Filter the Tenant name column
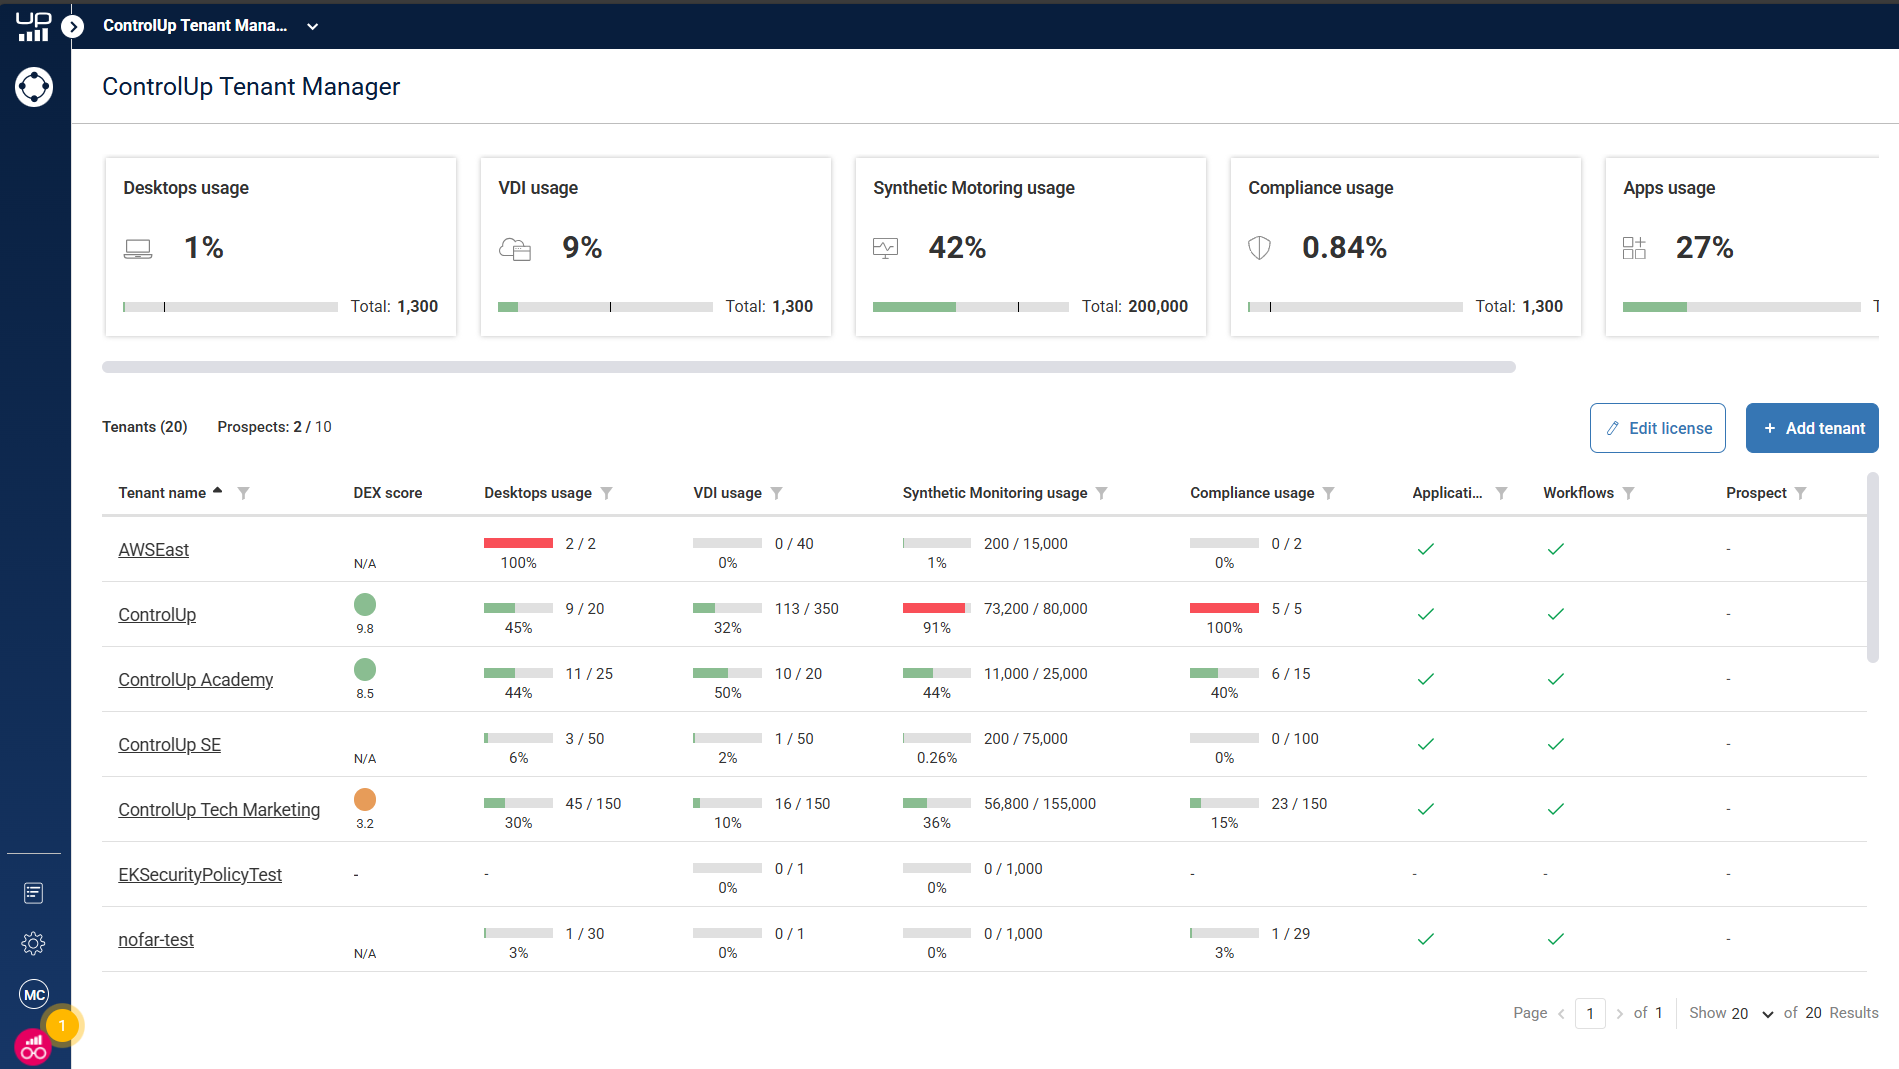The image size is (1899, 1069). tap(243, 493)
